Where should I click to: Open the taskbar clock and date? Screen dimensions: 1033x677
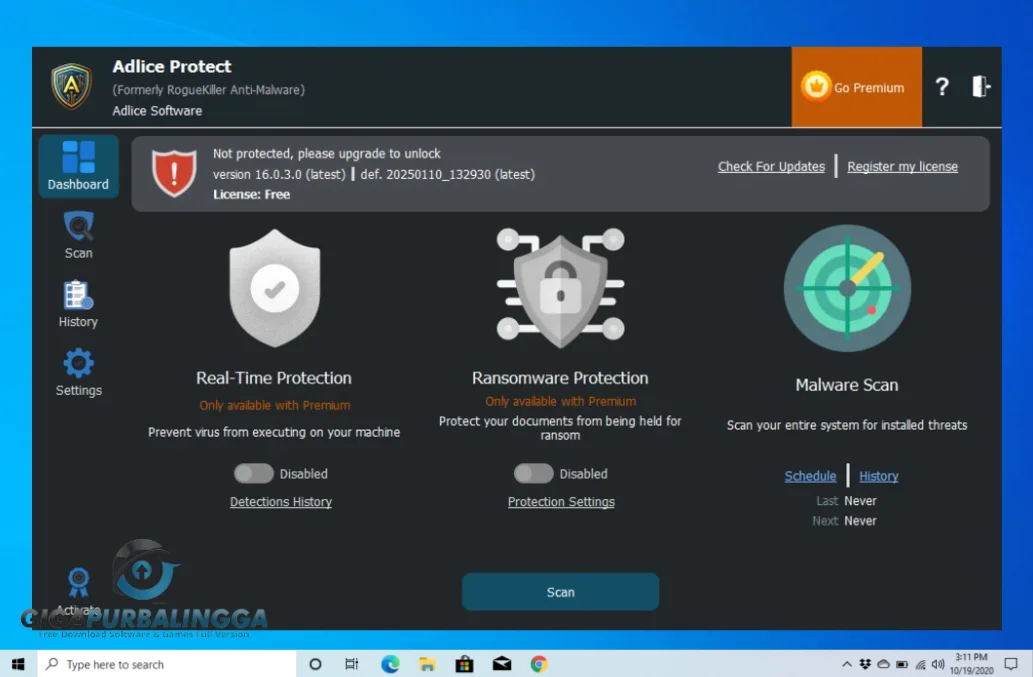971,664
